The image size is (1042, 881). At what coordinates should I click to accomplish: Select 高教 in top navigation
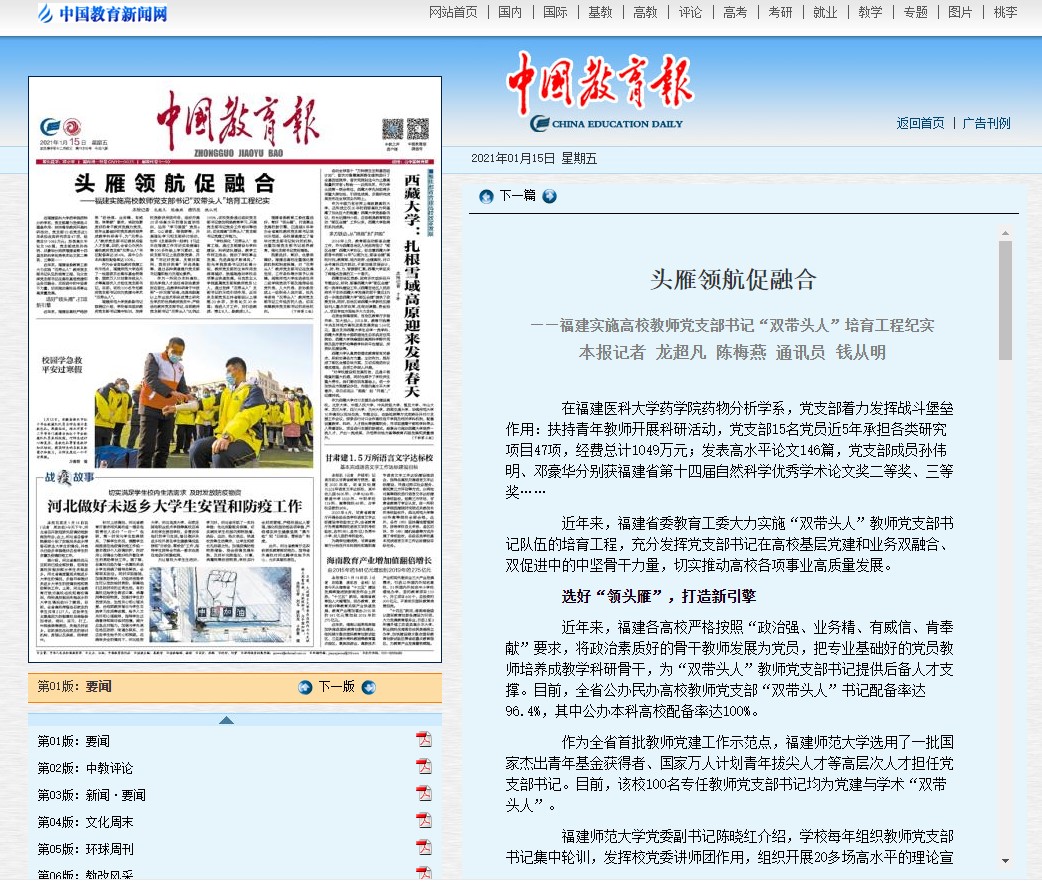[x=645, y=12]
